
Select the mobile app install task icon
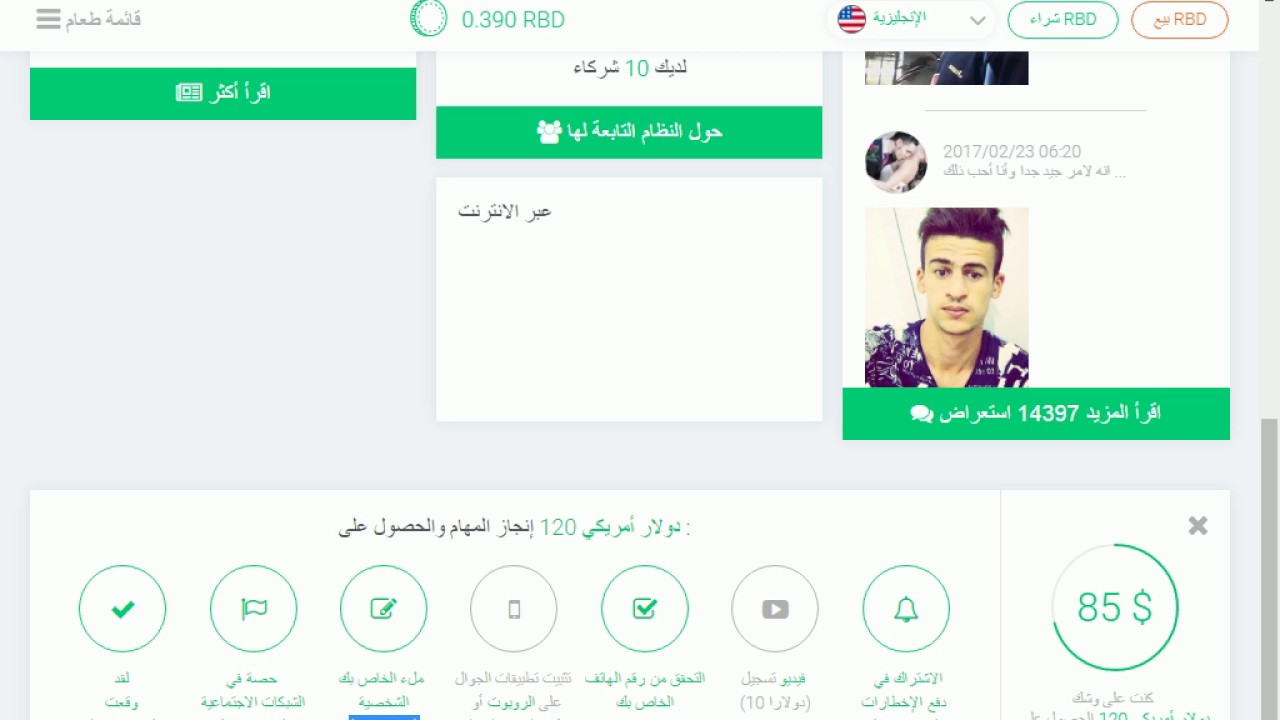point(514,609)
